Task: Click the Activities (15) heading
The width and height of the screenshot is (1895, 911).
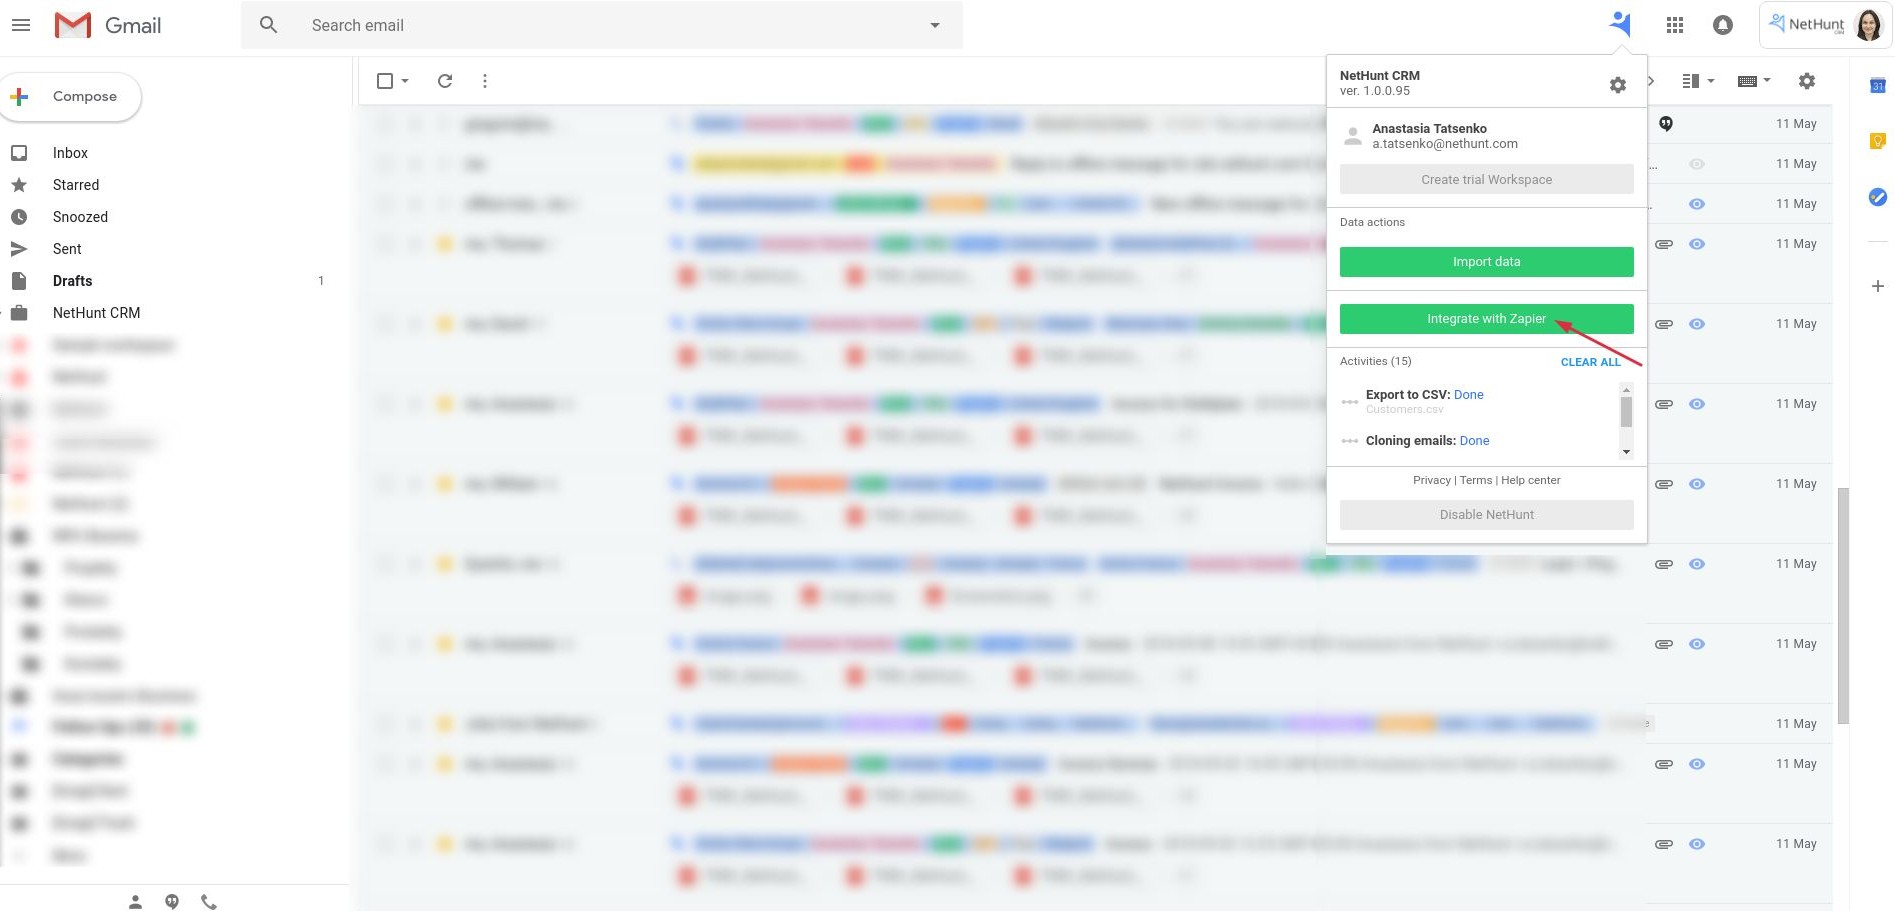Action: click(1376, 362)
